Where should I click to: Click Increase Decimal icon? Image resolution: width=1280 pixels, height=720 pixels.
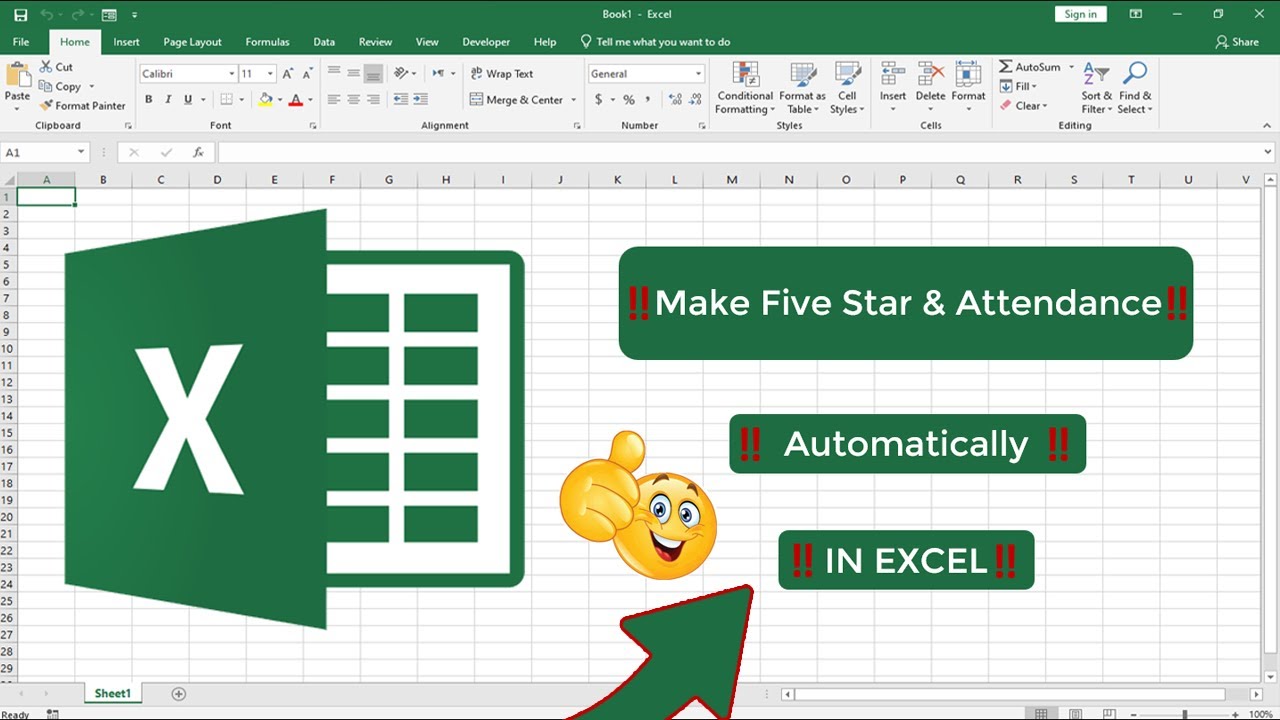(676, 99)
